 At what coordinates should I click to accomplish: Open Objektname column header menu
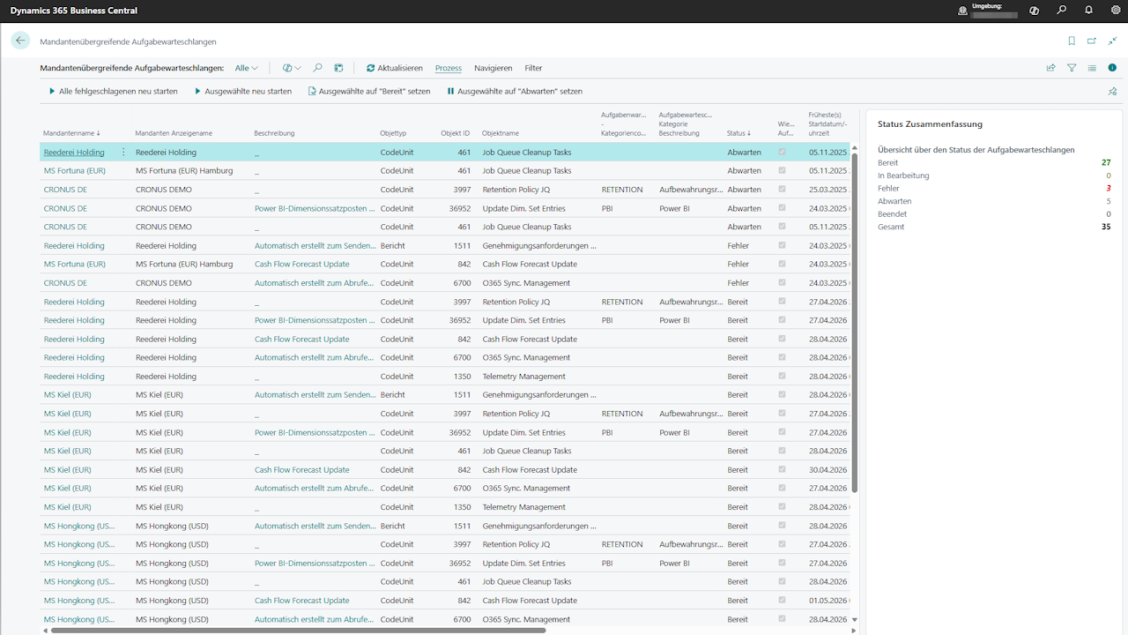tap(500, 133)
